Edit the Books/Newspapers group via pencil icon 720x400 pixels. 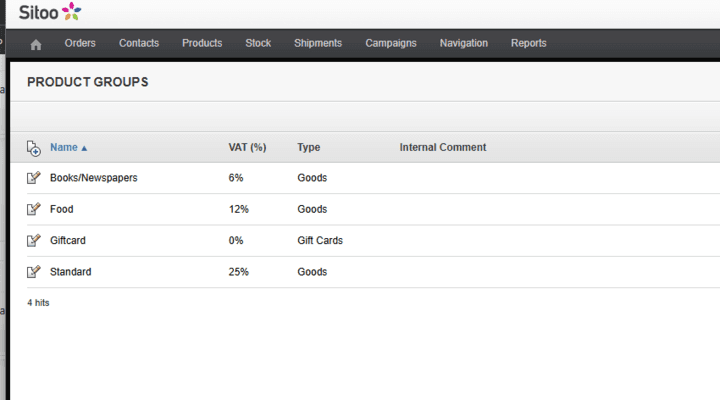pyautogui.click(x=34, y=178)
